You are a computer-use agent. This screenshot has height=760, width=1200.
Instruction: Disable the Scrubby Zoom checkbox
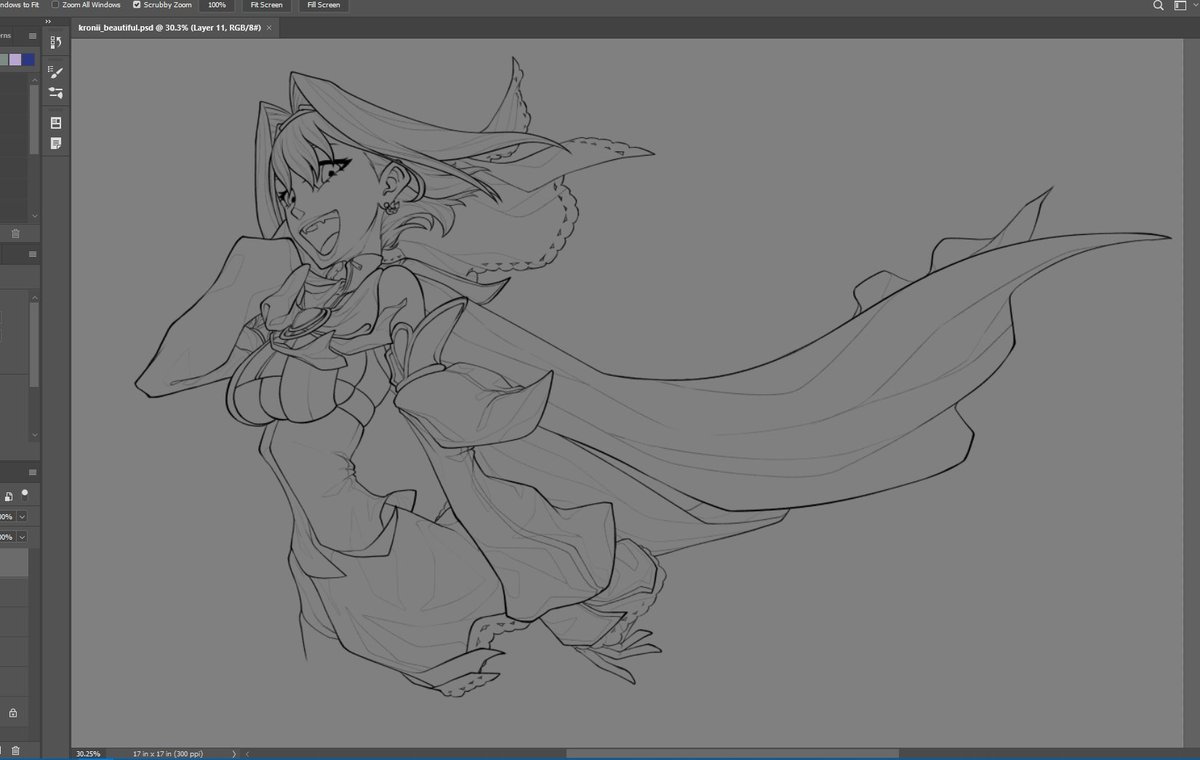(137, 5)
